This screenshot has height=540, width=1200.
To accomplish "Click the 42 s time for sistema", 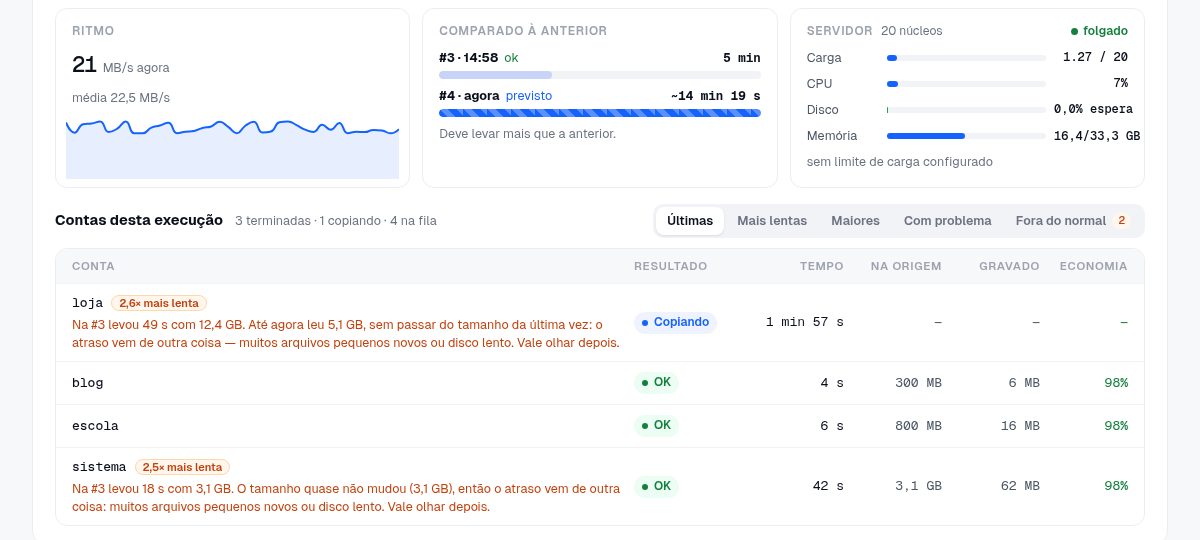I will point(828,486).
